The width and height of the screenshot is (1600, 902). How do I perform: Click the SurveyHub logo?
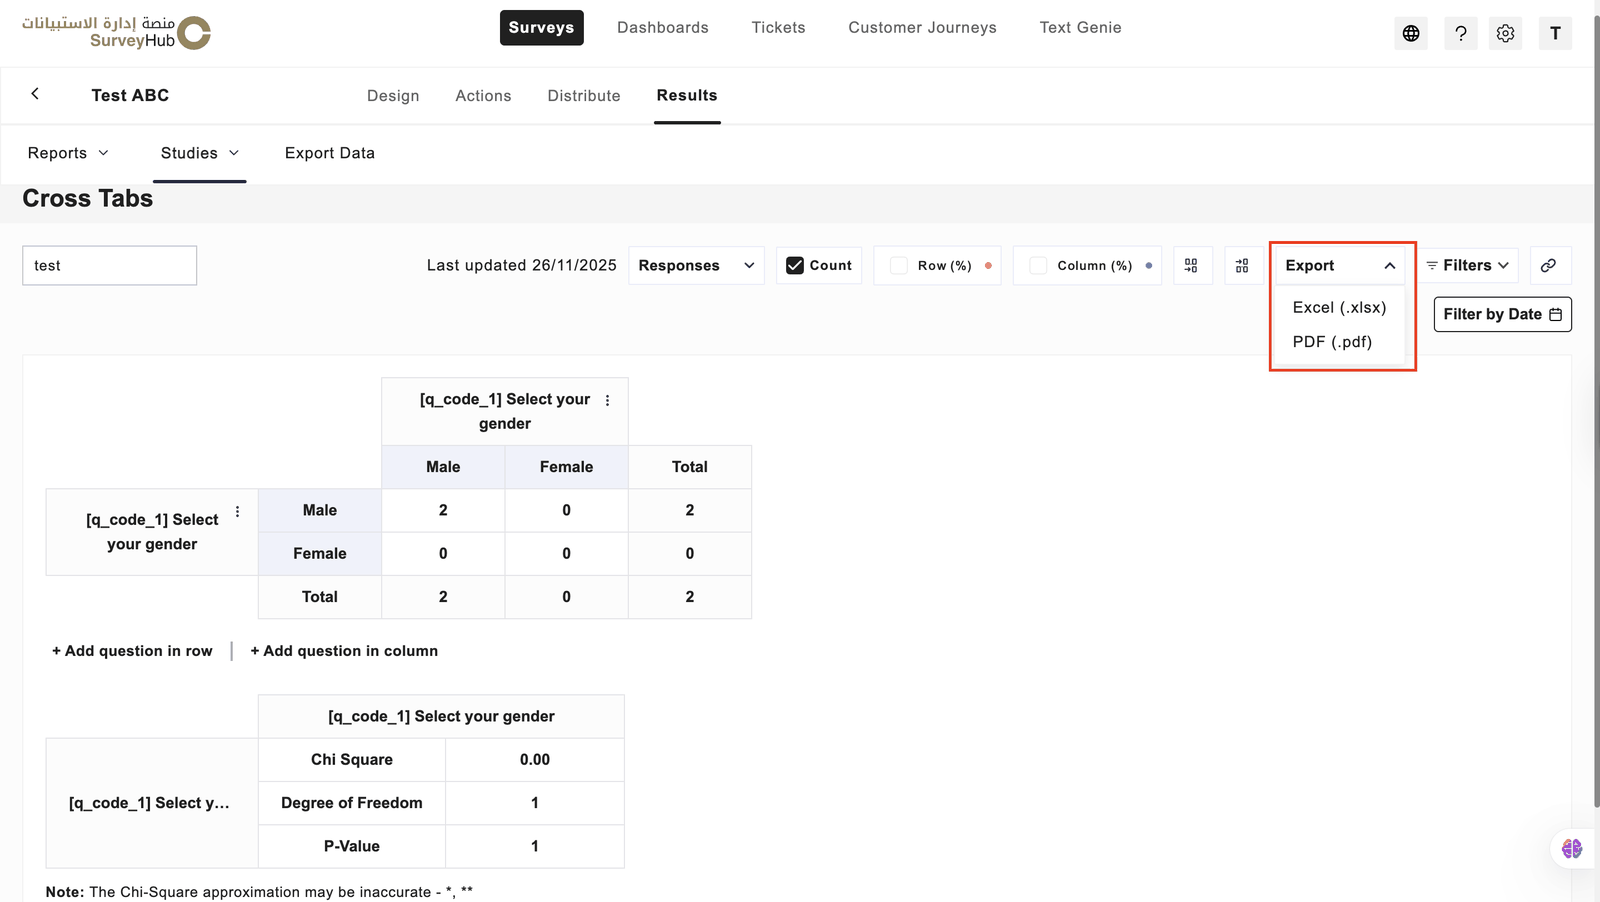117,32
